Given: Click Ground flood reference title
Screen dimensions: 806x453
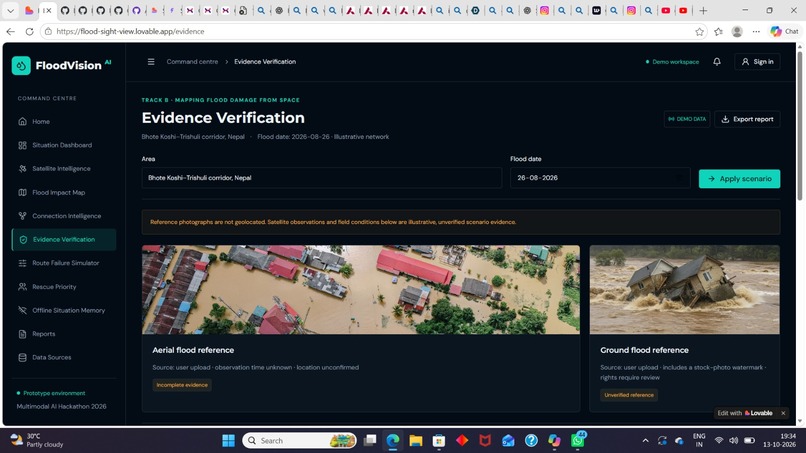Looking at the screenshot, I should tap(644, 350).
